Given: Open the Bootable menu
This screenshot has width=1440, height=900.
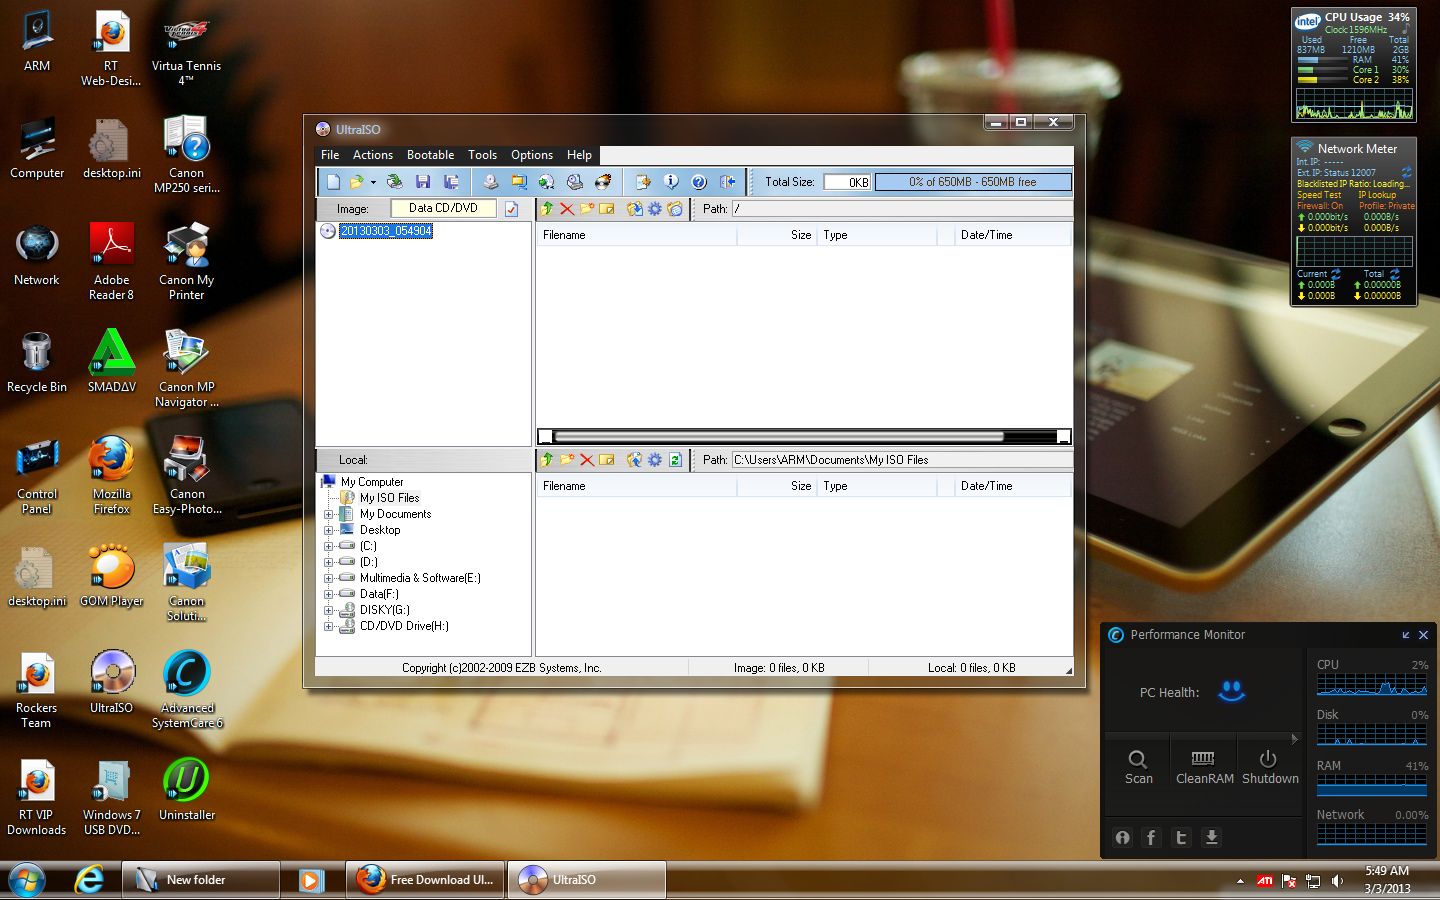Looking at the screenshot, I should click(430, 155).
